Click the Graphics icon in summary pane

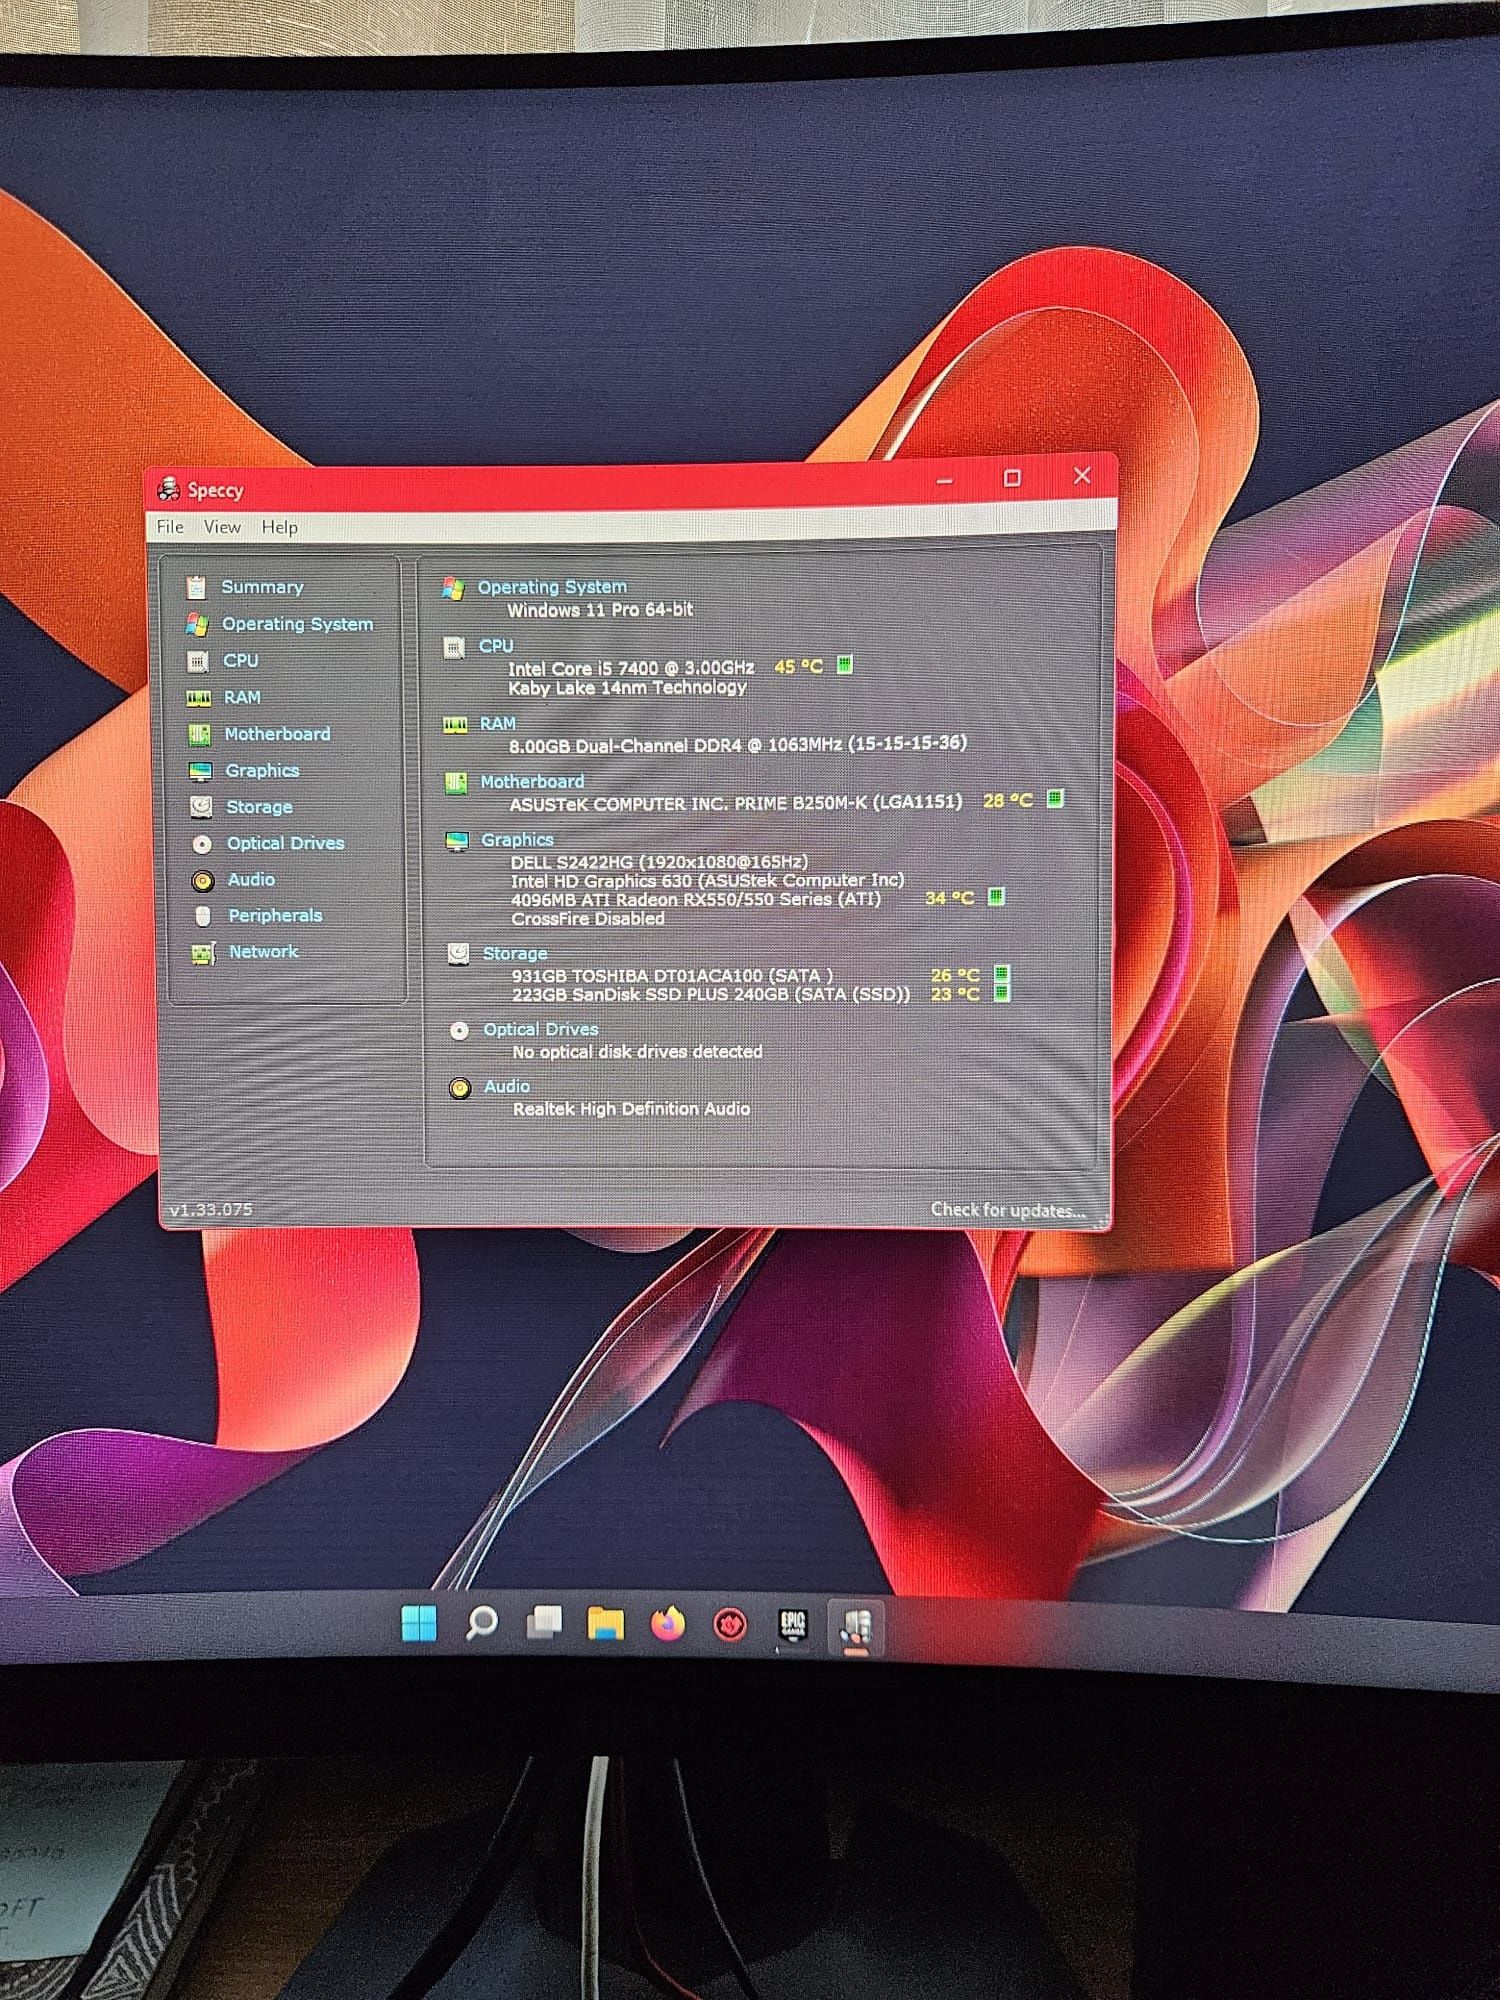(457, 841)
